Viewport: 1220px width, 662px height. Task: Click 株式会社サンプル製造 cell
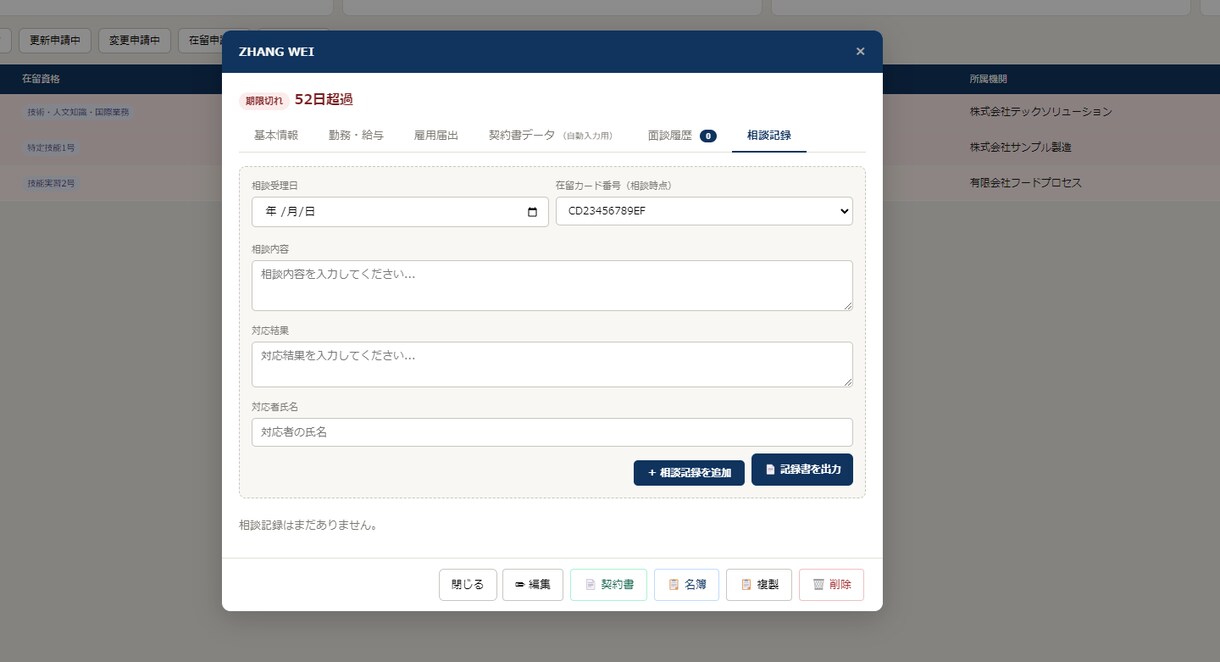coord(1020,148)
